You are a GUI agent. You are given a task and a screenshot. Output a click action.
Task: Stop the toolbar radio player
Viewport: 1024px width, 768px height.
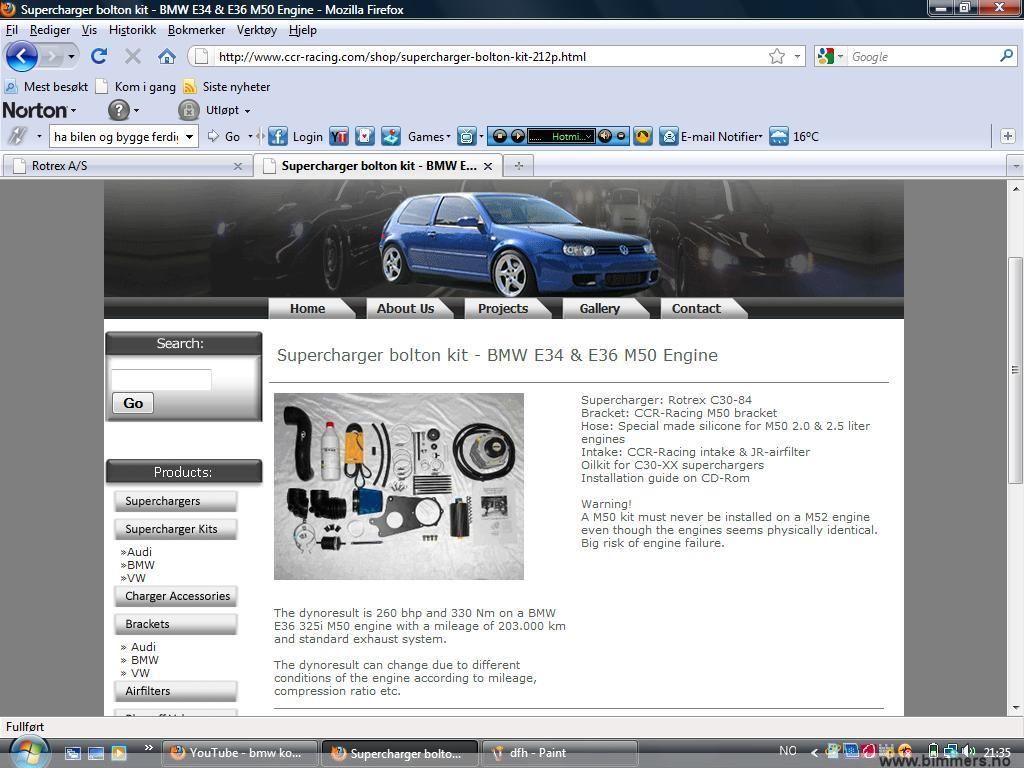(500, 136)
